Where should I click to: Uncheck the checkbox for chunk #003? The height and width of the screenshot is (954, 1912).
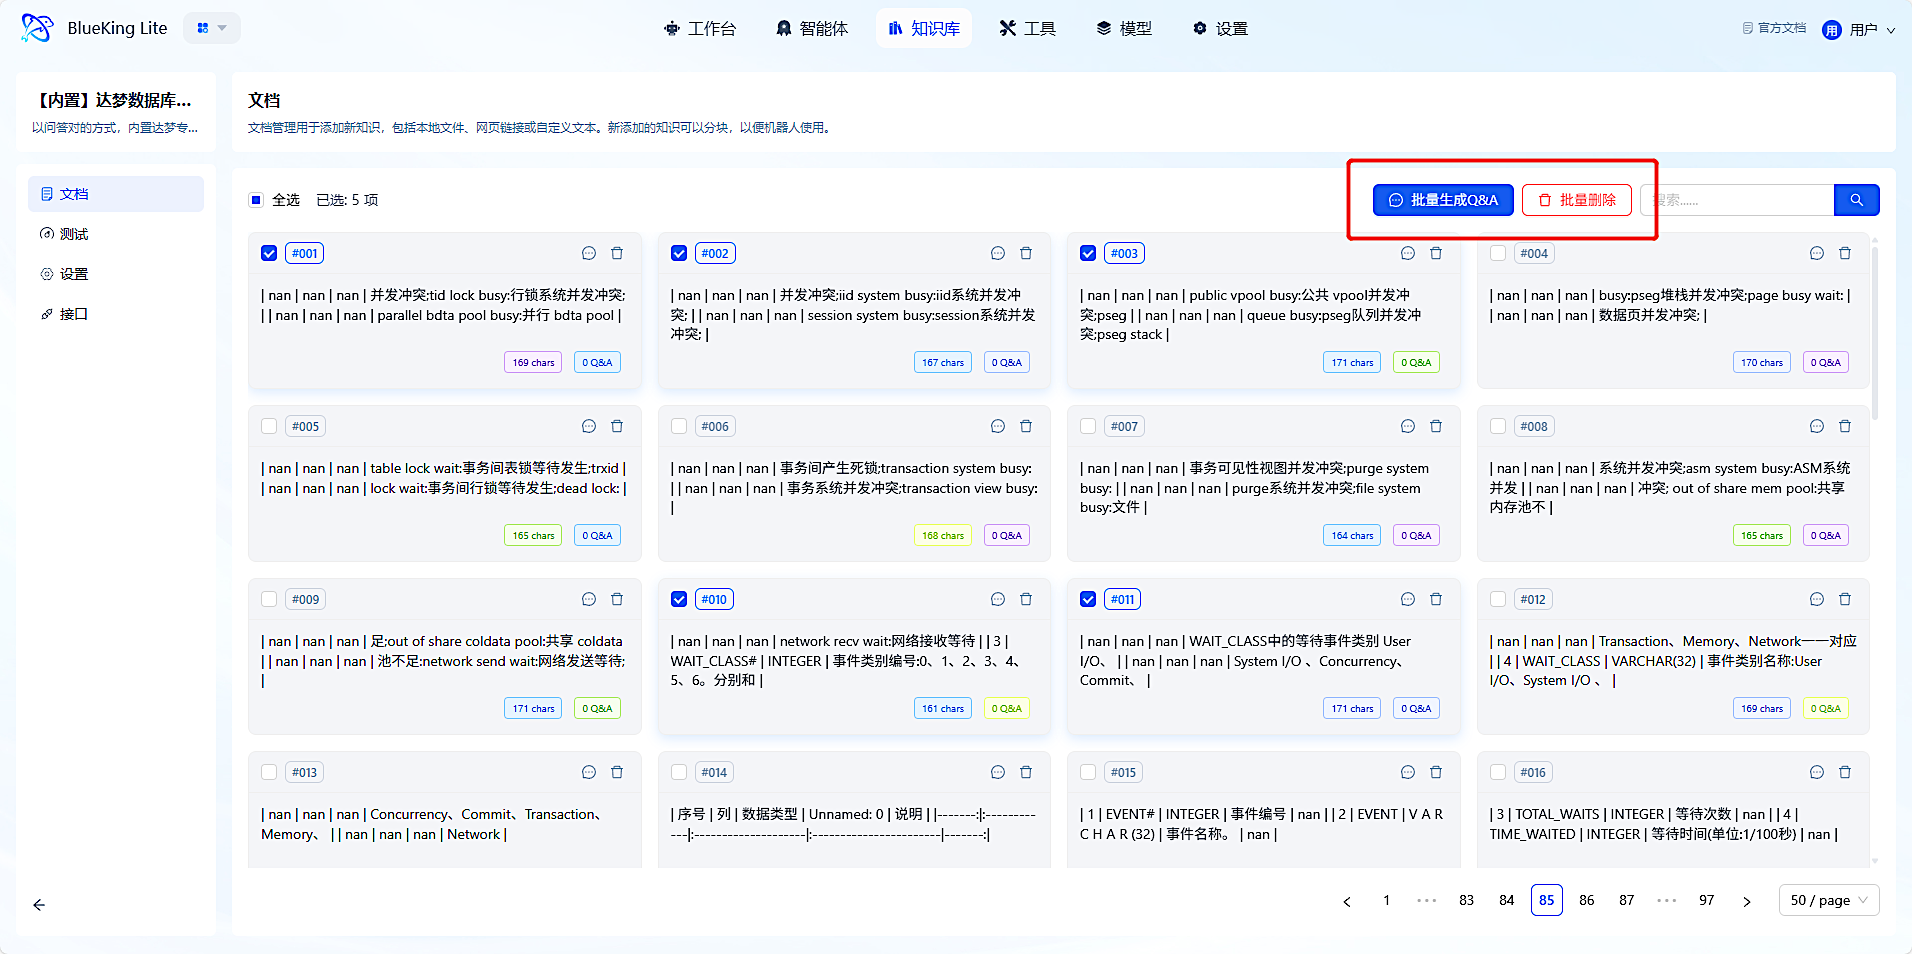(1088, 254)
